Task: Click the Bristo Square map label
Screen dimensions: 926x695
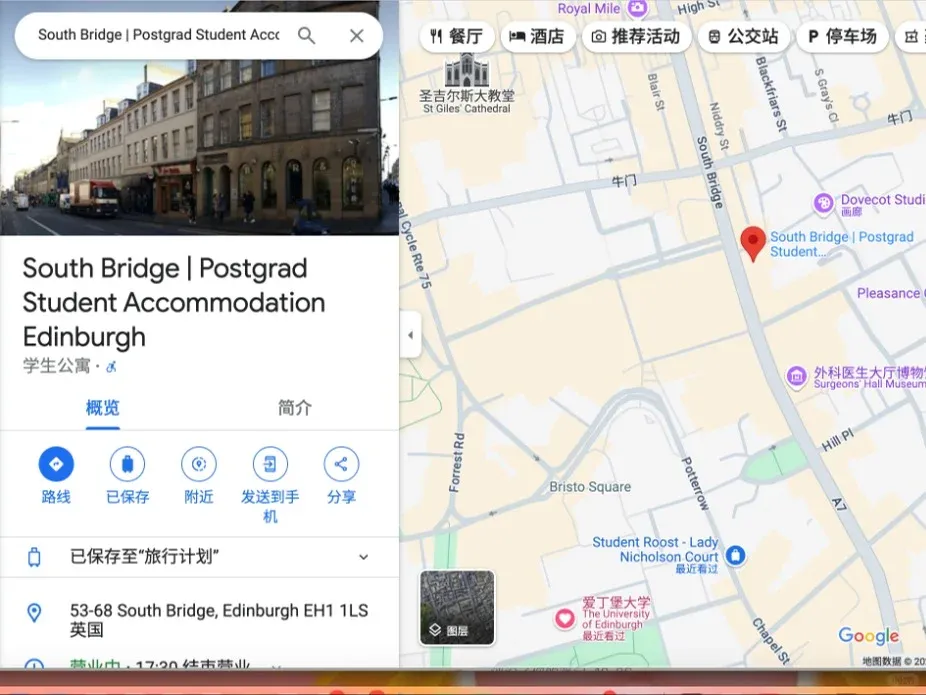Action: 590,487
